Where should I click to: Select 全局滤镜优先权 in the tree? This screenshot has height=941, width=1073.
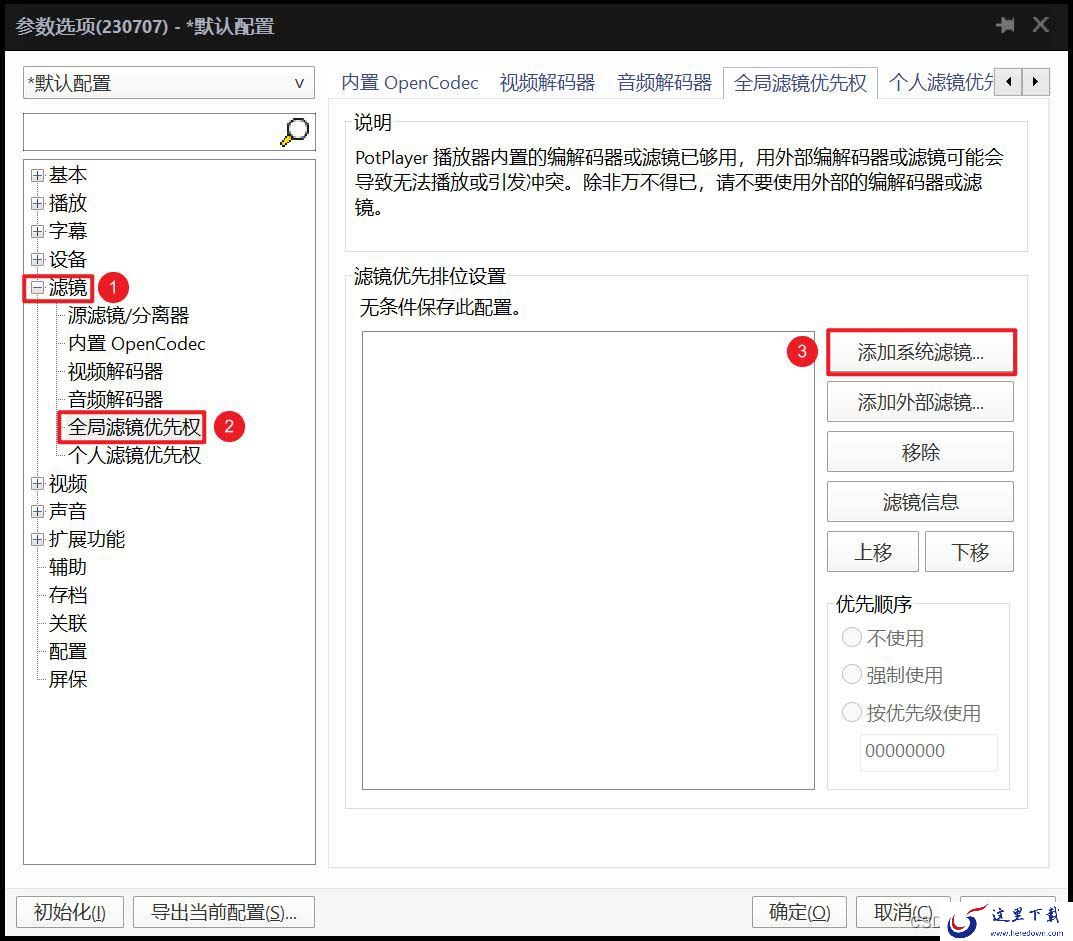pos(134,427)
